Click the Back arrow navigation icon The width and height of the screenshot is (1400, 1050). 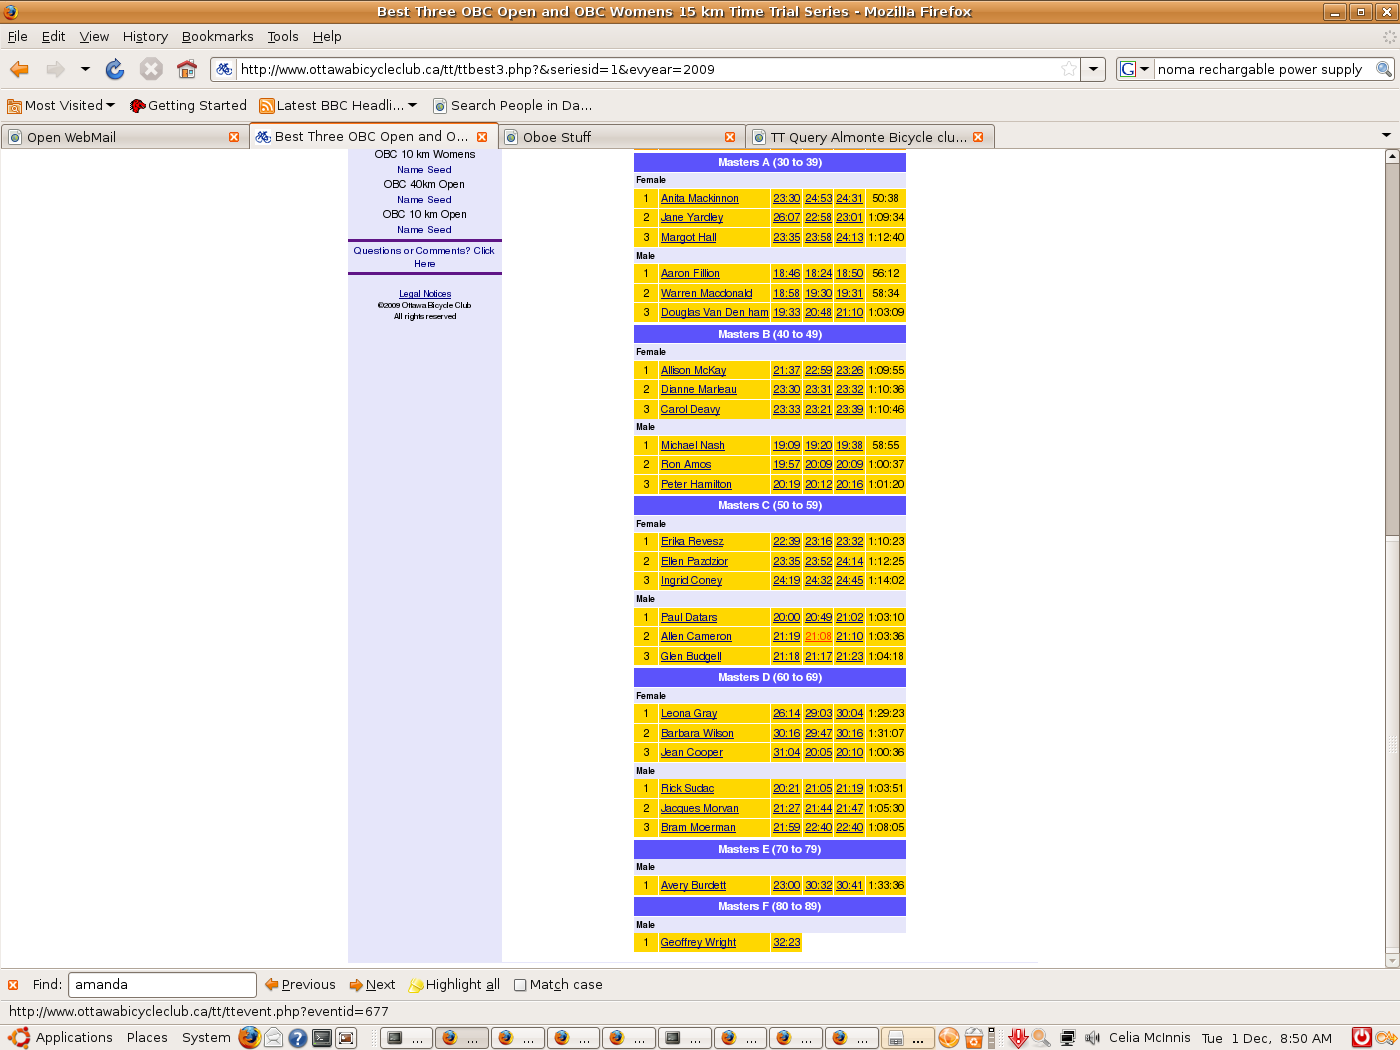click(20, 69)
